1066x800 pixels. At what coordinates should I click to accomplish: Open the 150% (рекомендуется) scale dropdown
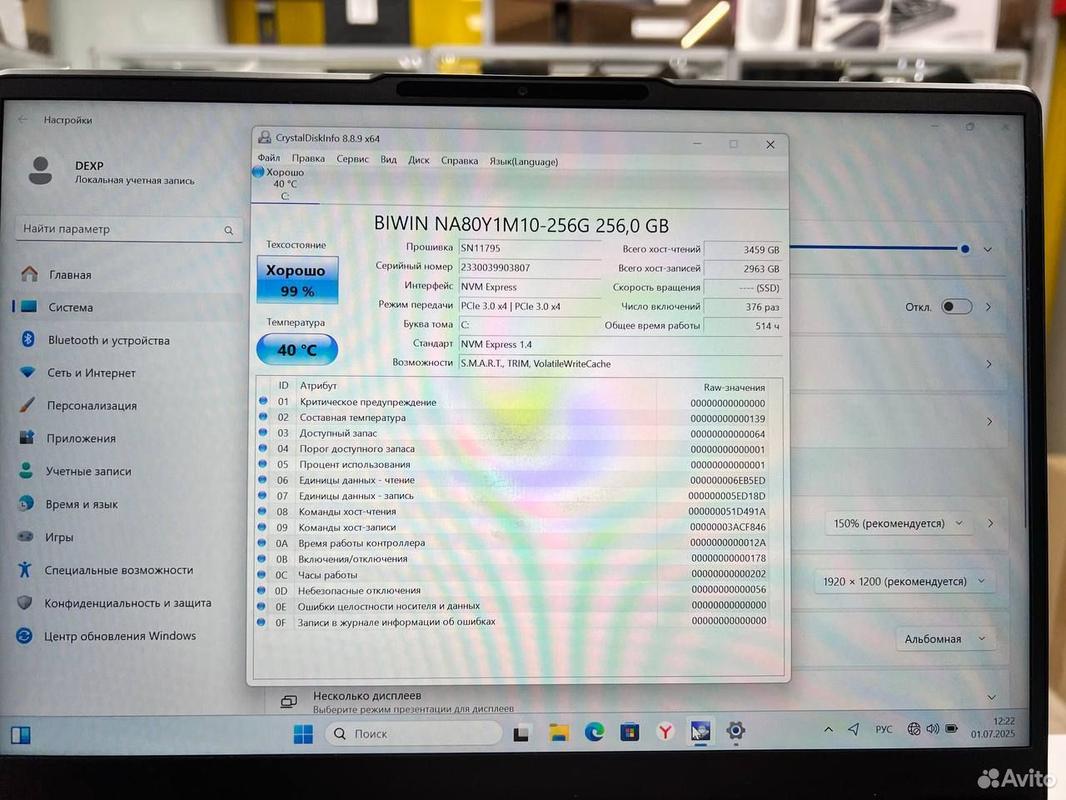point(898,523)
